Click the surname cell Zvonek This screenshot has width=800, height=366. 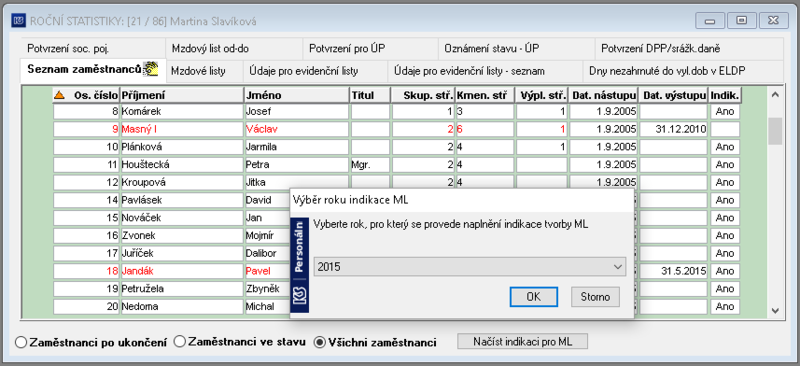(182, 235)
